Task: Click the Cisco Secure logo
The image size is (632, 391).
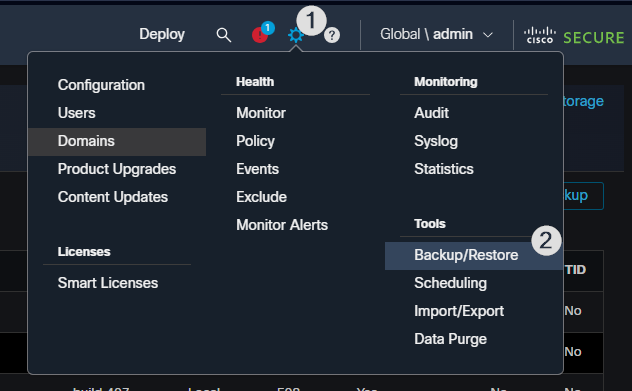Action: pos(574,36)
